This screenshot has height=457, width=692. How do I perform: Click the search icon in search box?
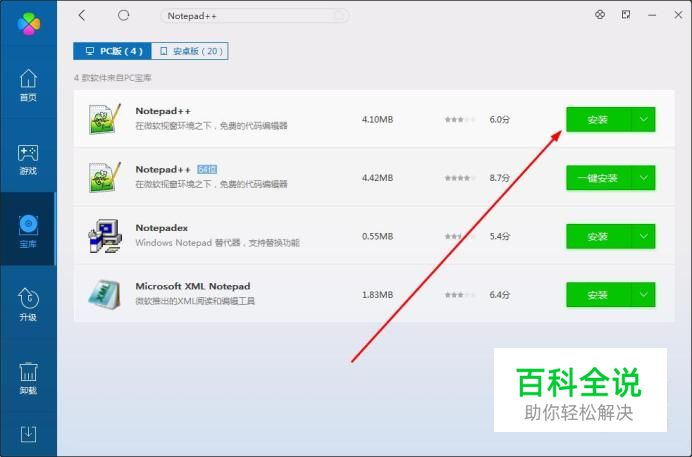339,16
